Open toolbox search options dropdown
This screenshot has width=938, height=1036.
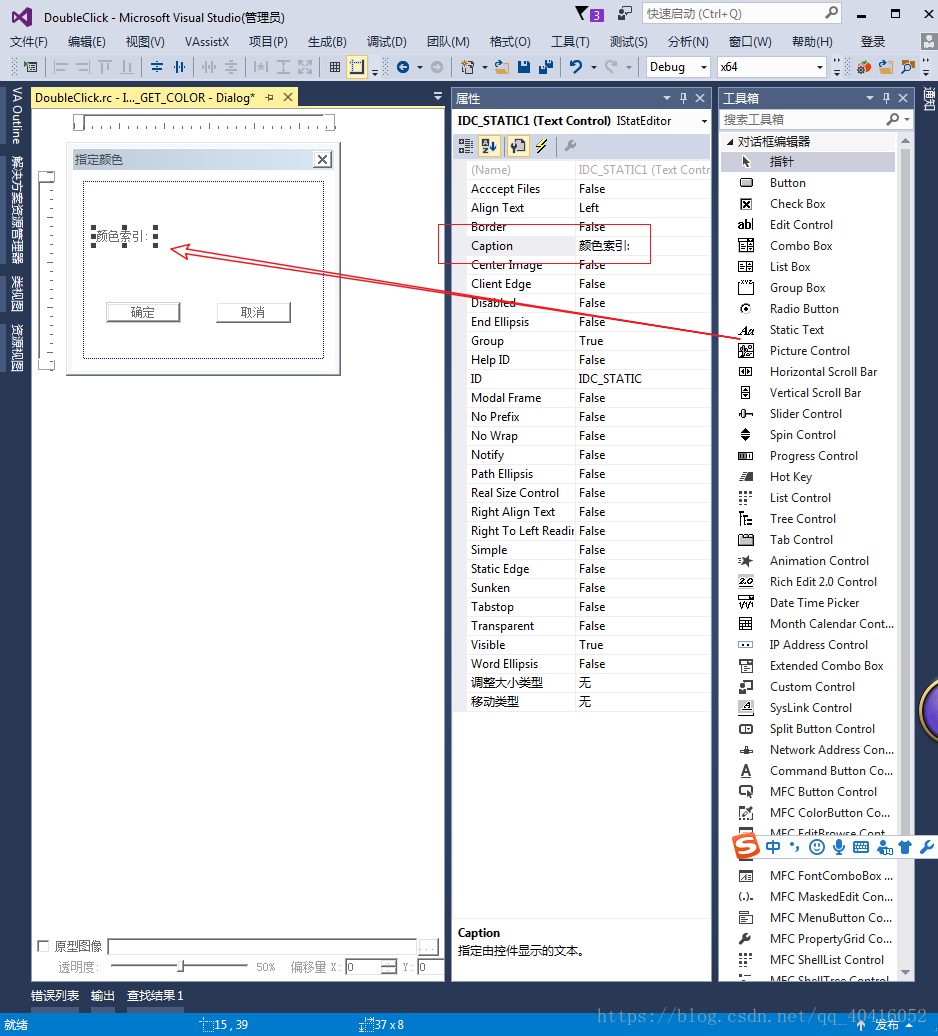pos(907,120)
